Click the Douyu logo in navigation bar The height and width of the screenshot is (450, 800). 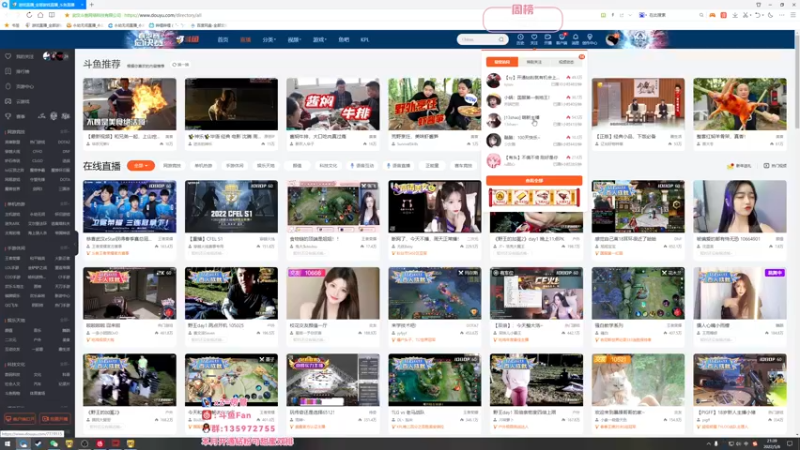(188, 39)
